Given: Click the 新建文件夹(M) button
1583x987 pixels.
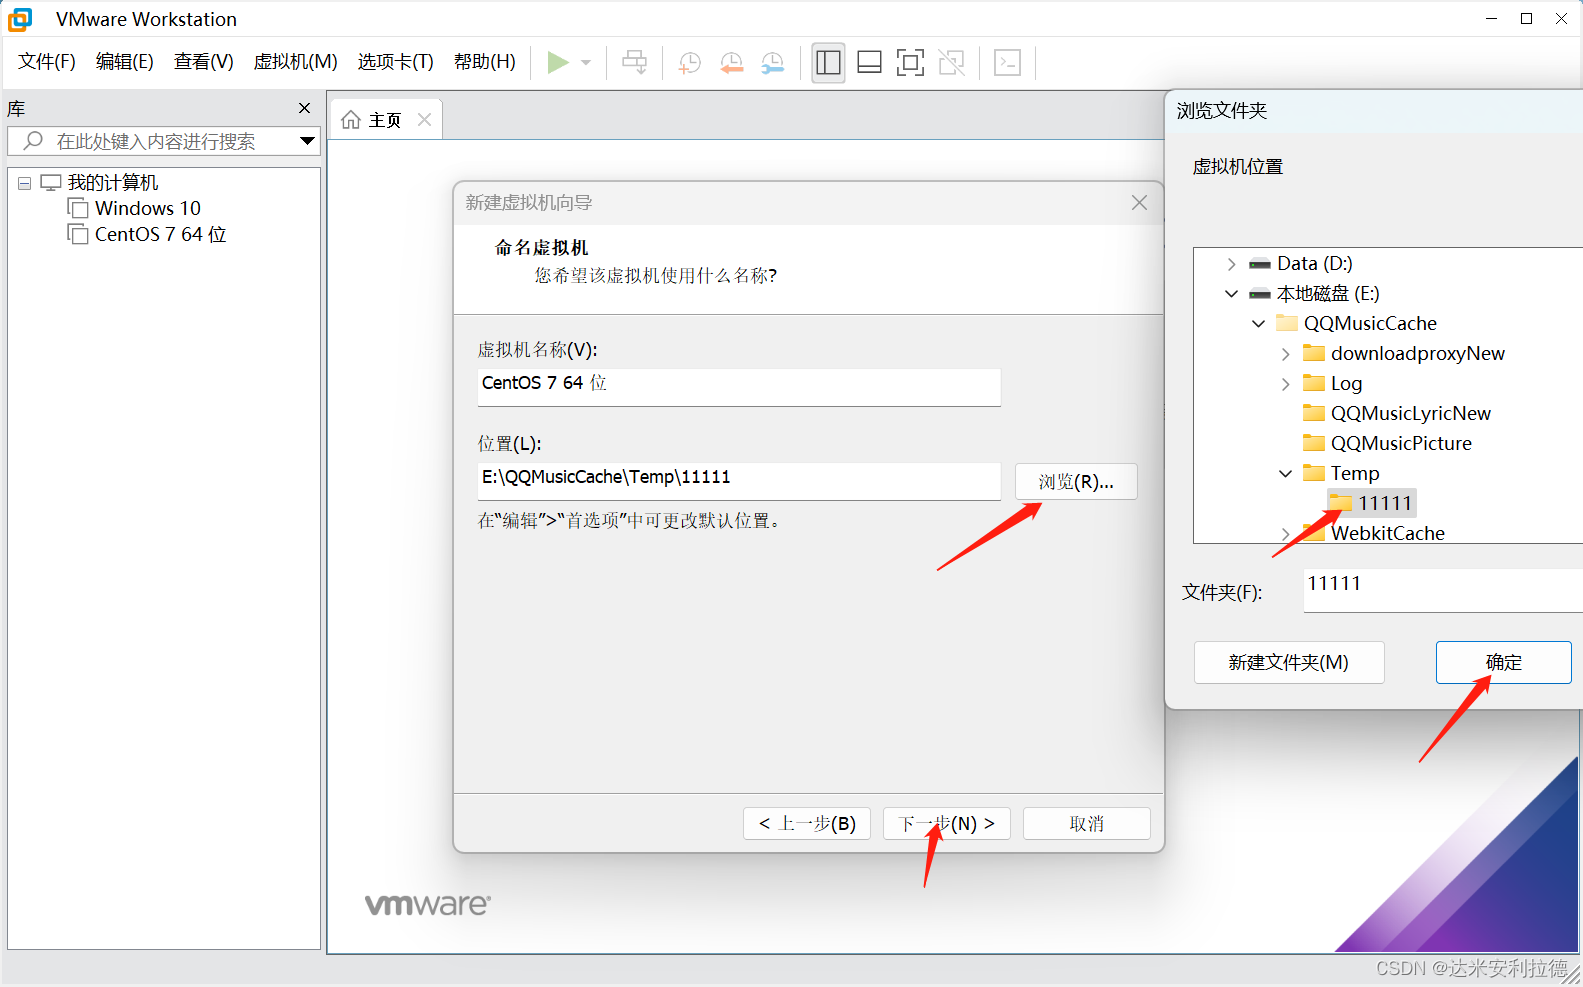Looking at the screenshot, I should pyautogui.click(x=1289, y=662).
